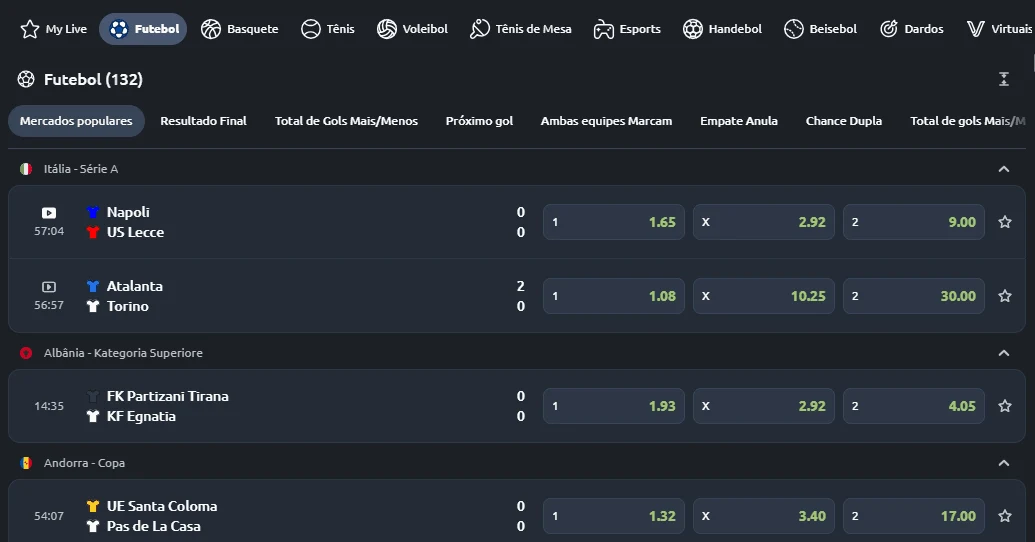
Task: Open the FK Partizani Tirana team name
Action: [168, 396]
